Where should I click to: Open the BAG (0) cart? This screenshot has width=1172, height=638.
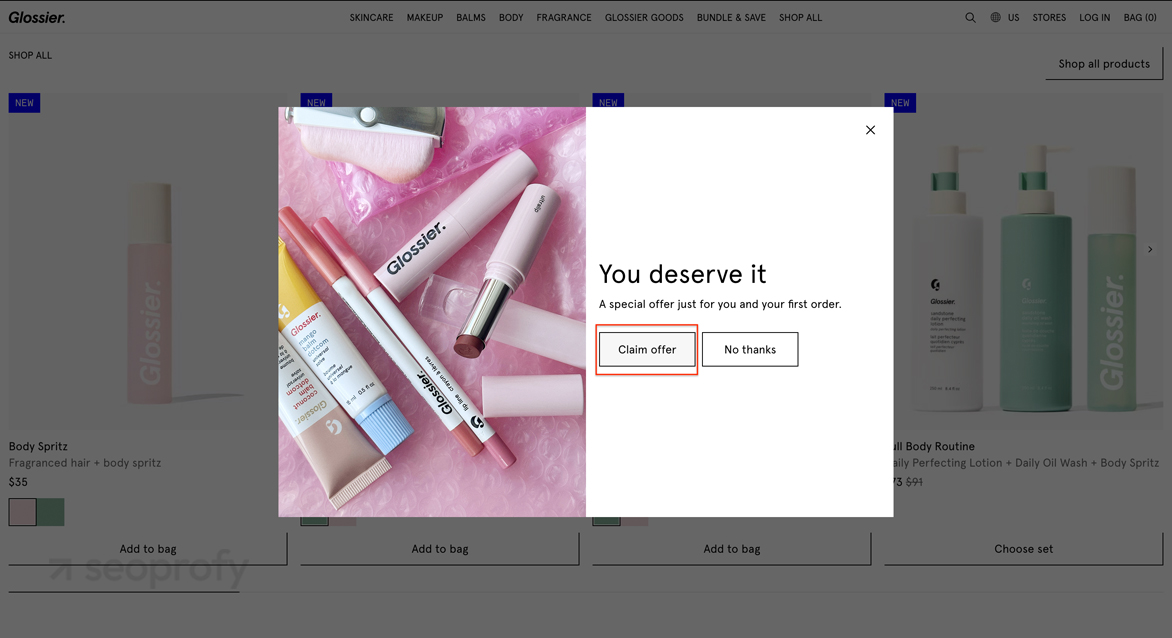pyautogui.click(x=1140, y=17)
